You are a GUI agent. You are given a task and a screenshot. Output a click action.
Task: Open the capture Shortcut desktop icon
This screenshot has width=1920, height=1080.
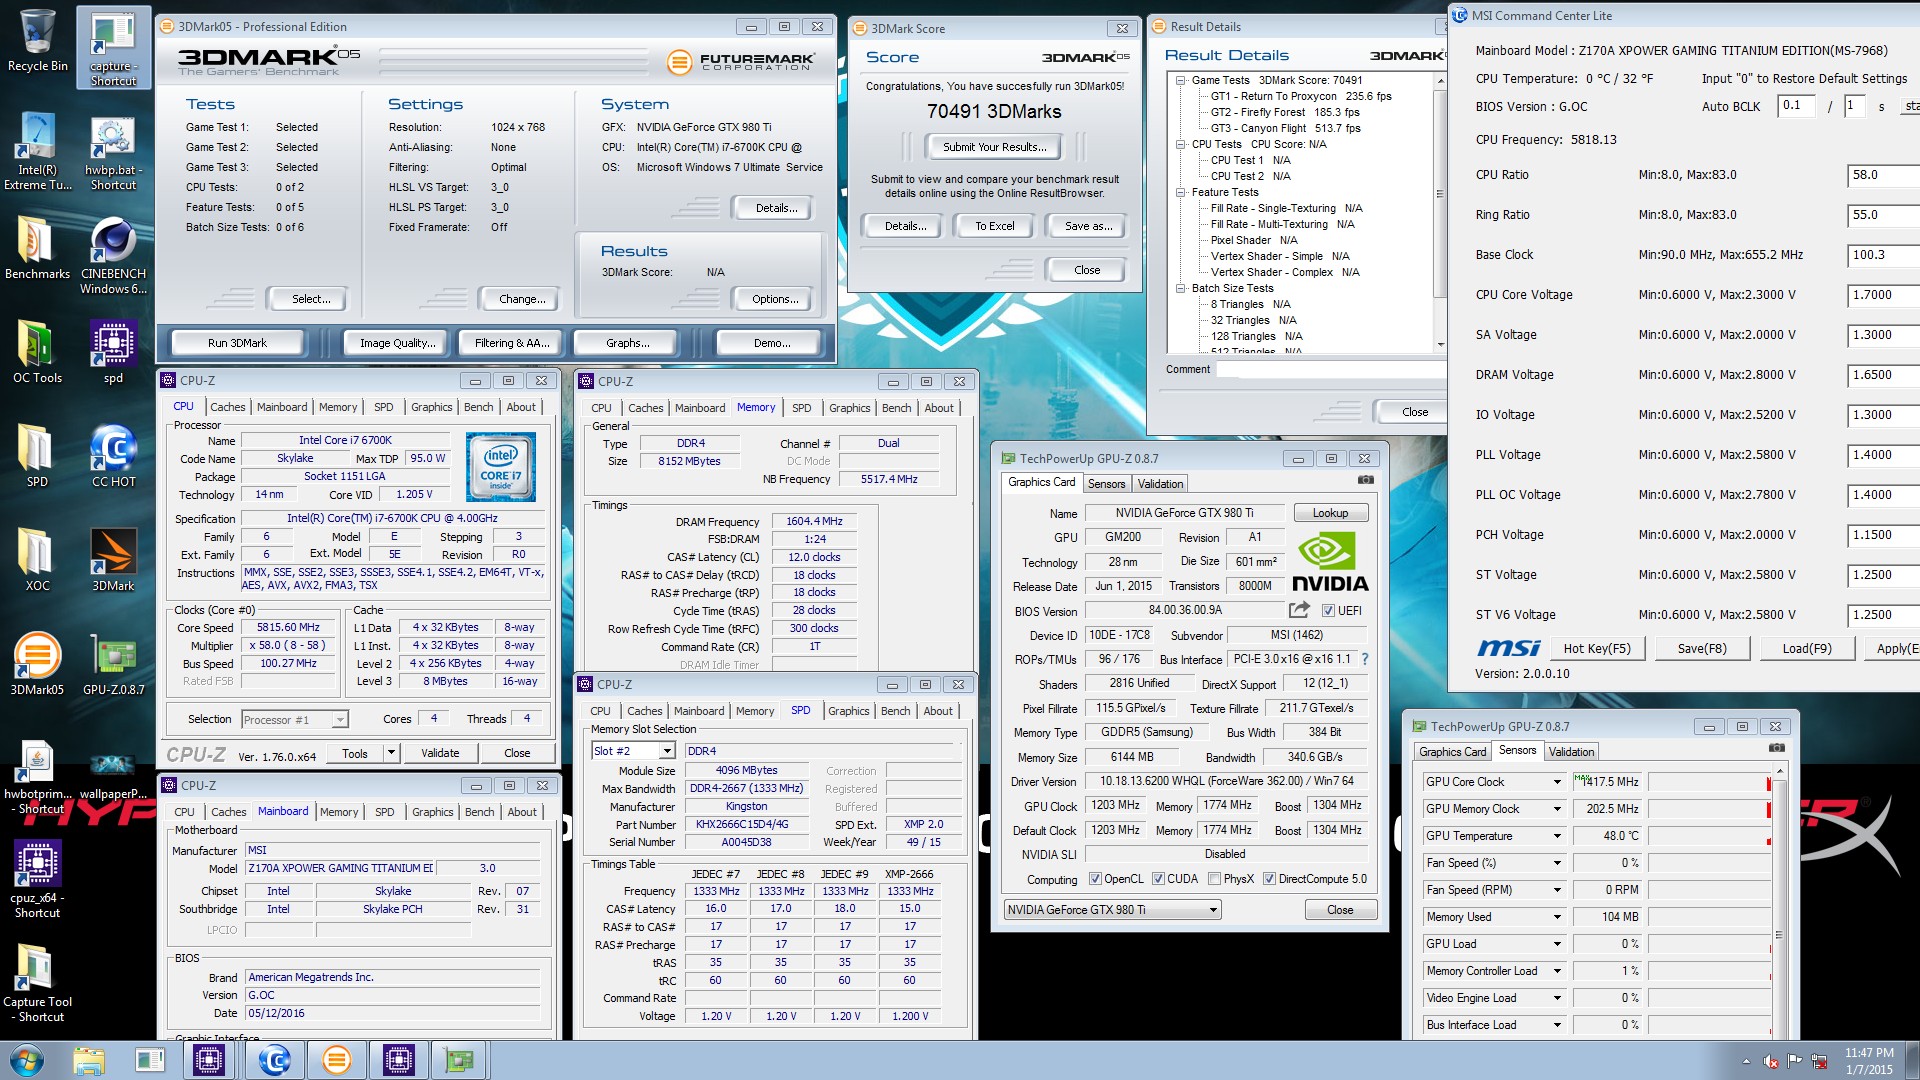(x=113, y=48)
